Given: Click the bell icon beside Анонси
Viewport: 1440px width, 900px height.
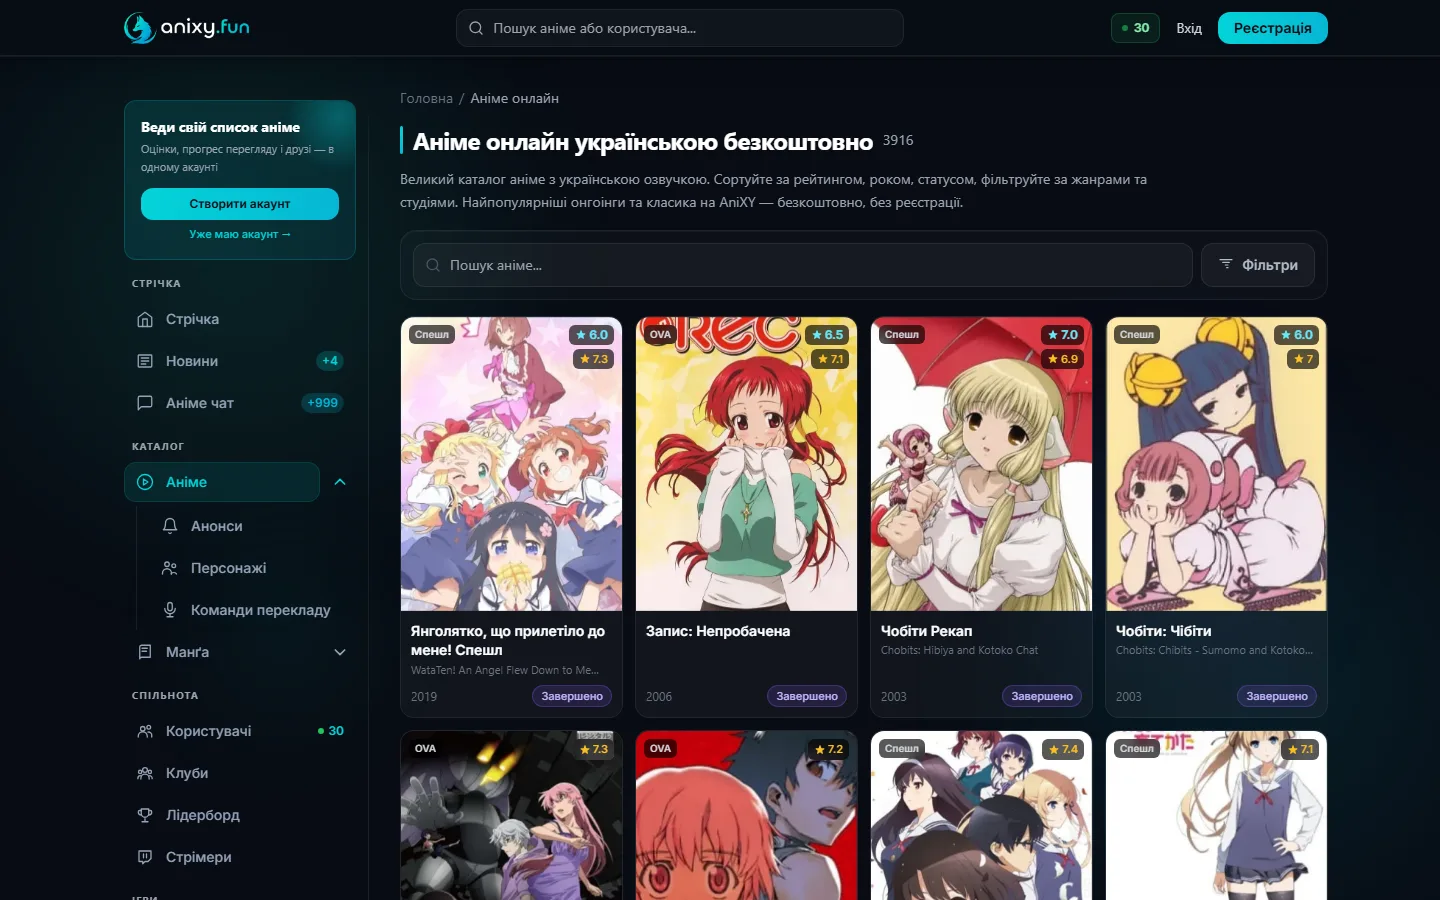Looking at the screenshot, I should (170, 526).
